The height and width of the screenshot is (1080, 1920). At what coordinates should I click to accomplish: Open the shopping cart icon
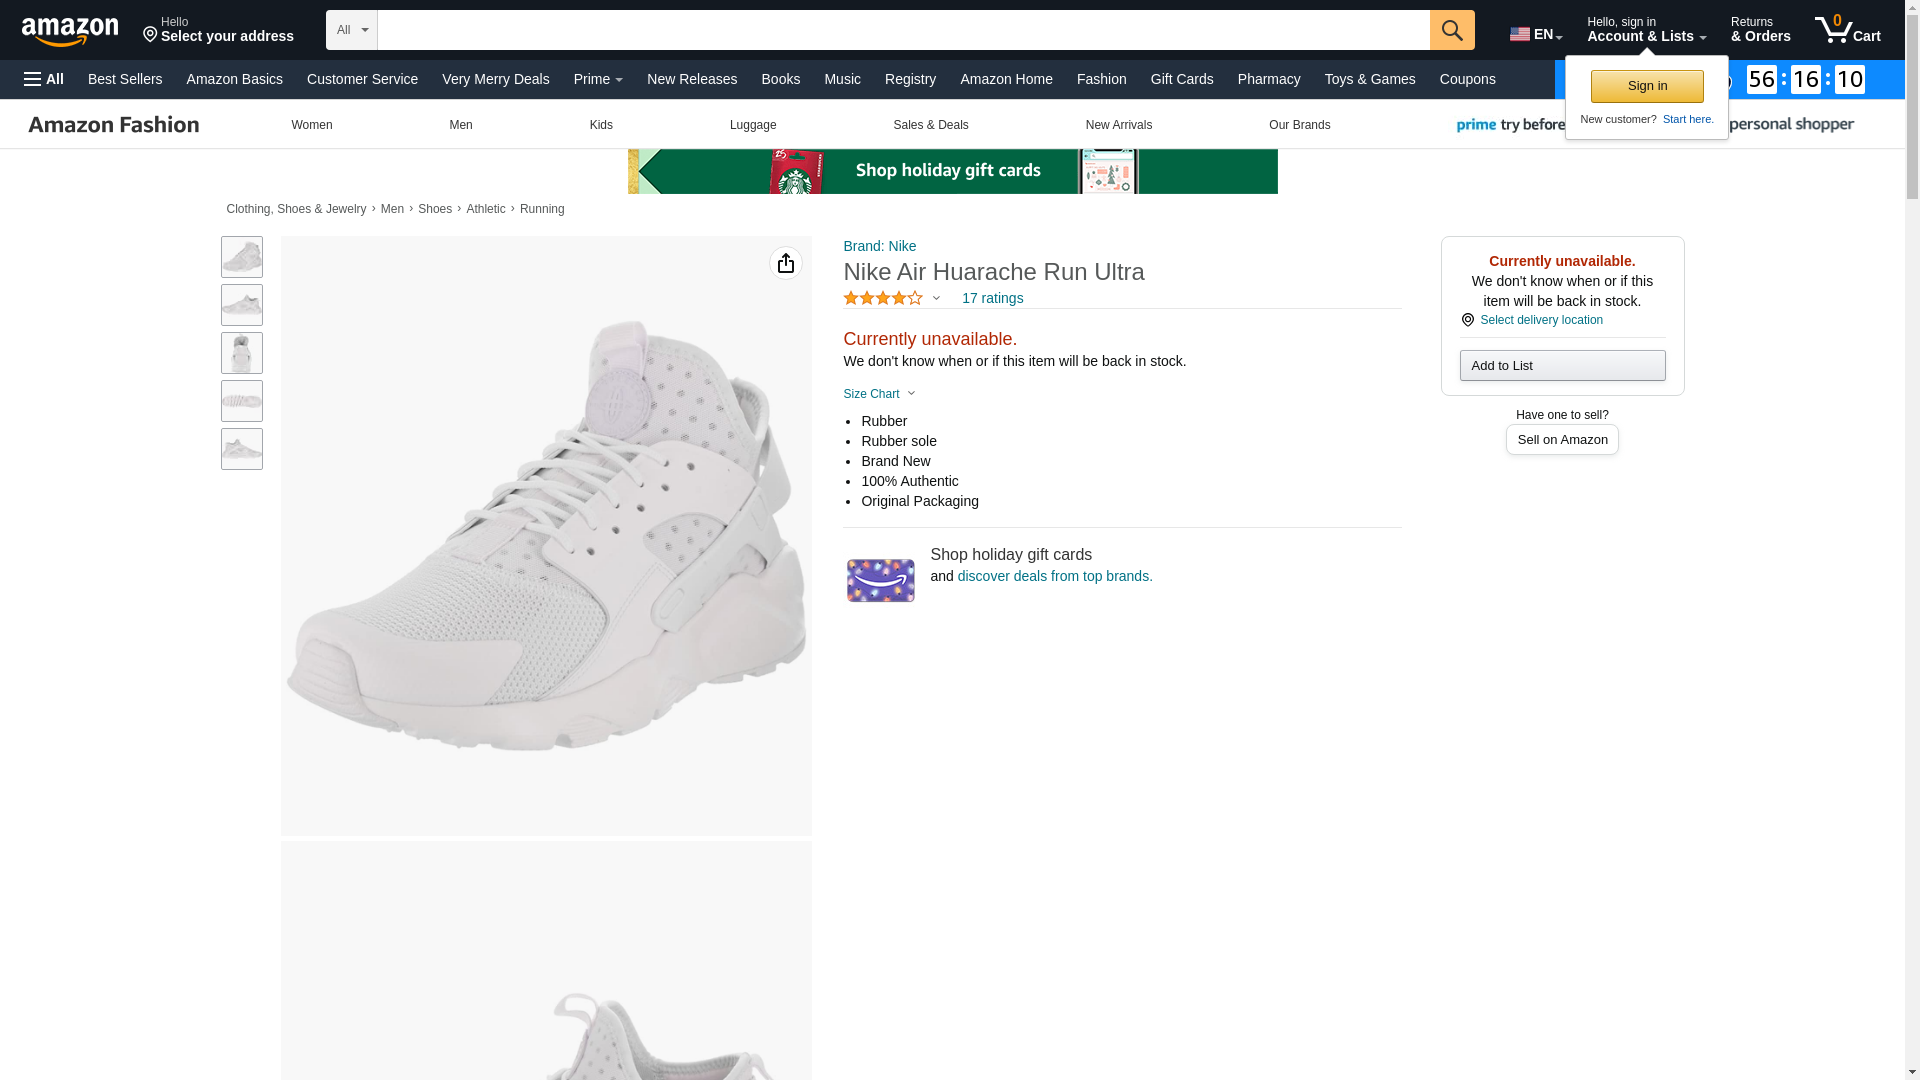[1847, 30]
